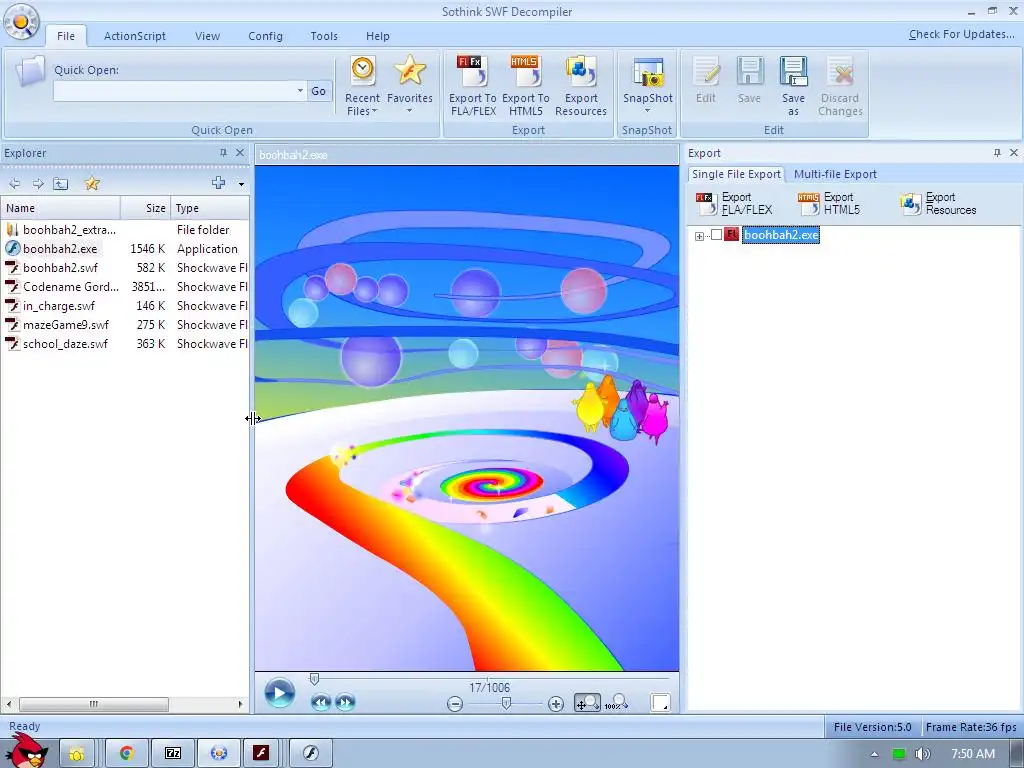Screen dimensions: 1024x768
Task: Switch to Multi-file Export tab
Action: pos(835,174)
